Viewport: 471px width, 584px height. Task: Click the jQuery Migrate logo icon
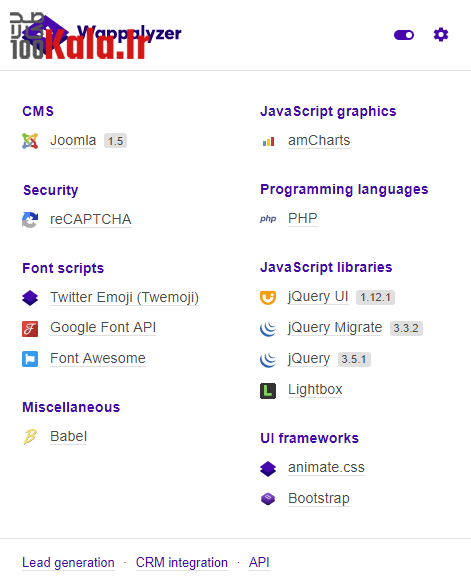(x=268, y=328)
